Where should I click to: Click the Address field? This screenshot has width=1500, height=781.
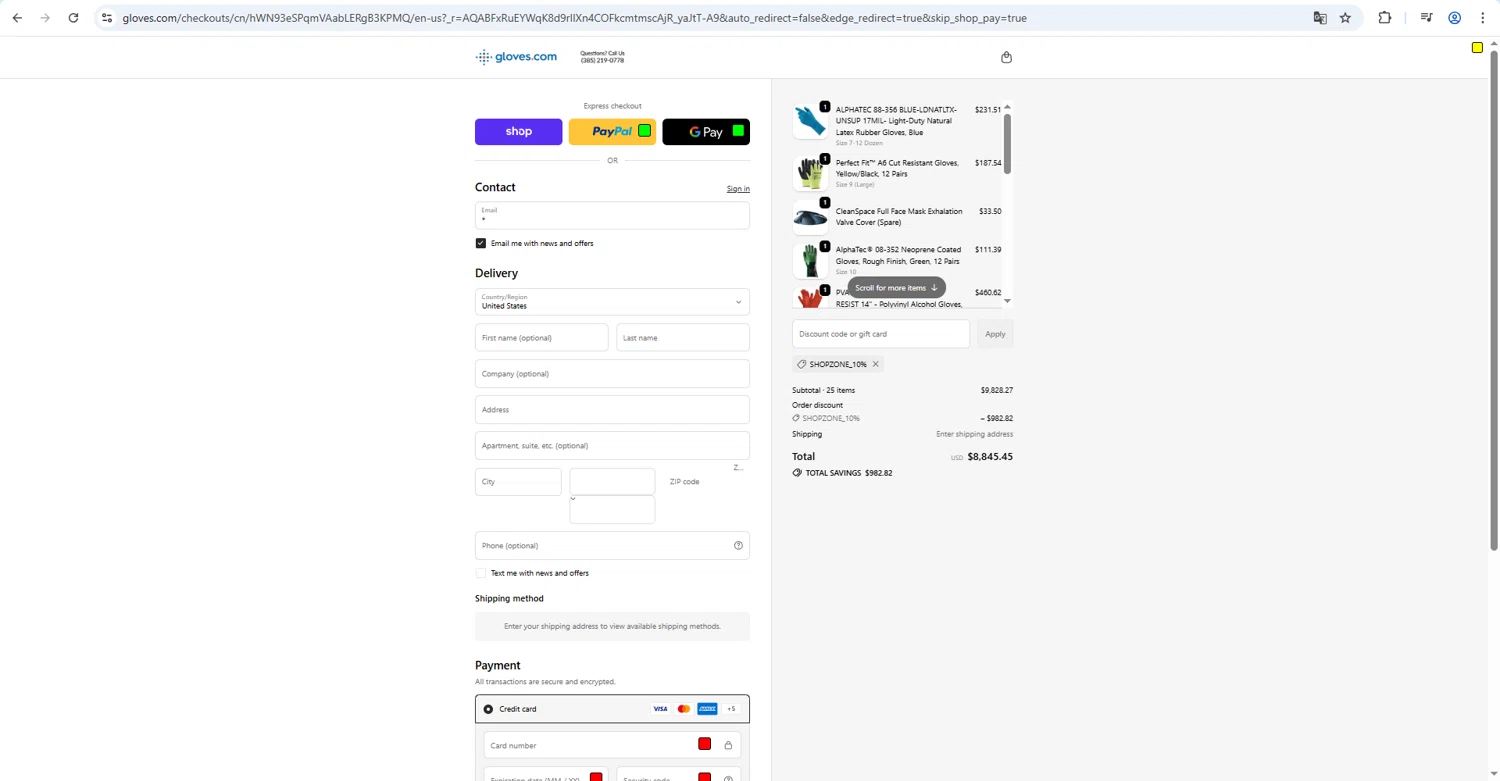tap(612, 410)
